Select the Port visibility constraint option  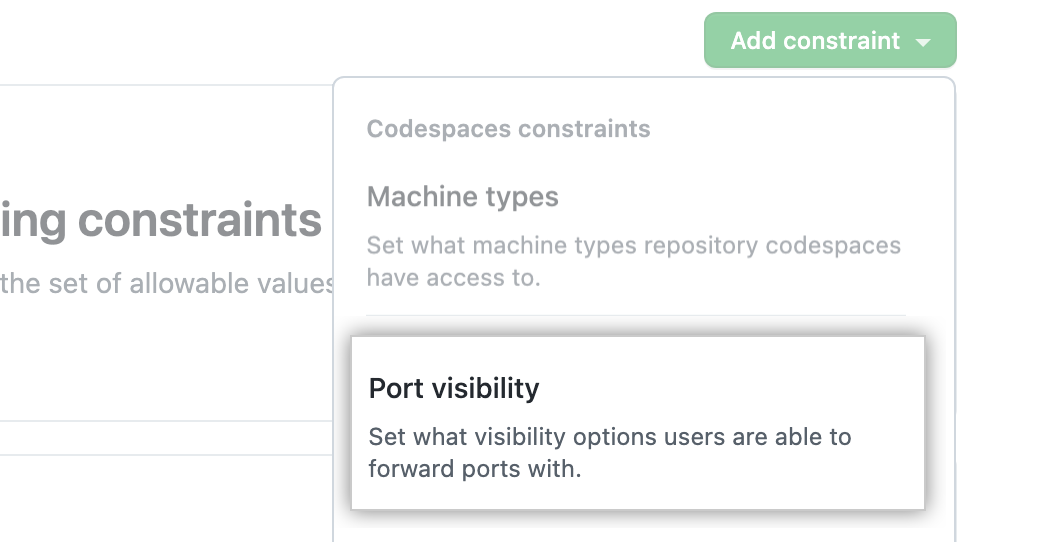(638, 423)
